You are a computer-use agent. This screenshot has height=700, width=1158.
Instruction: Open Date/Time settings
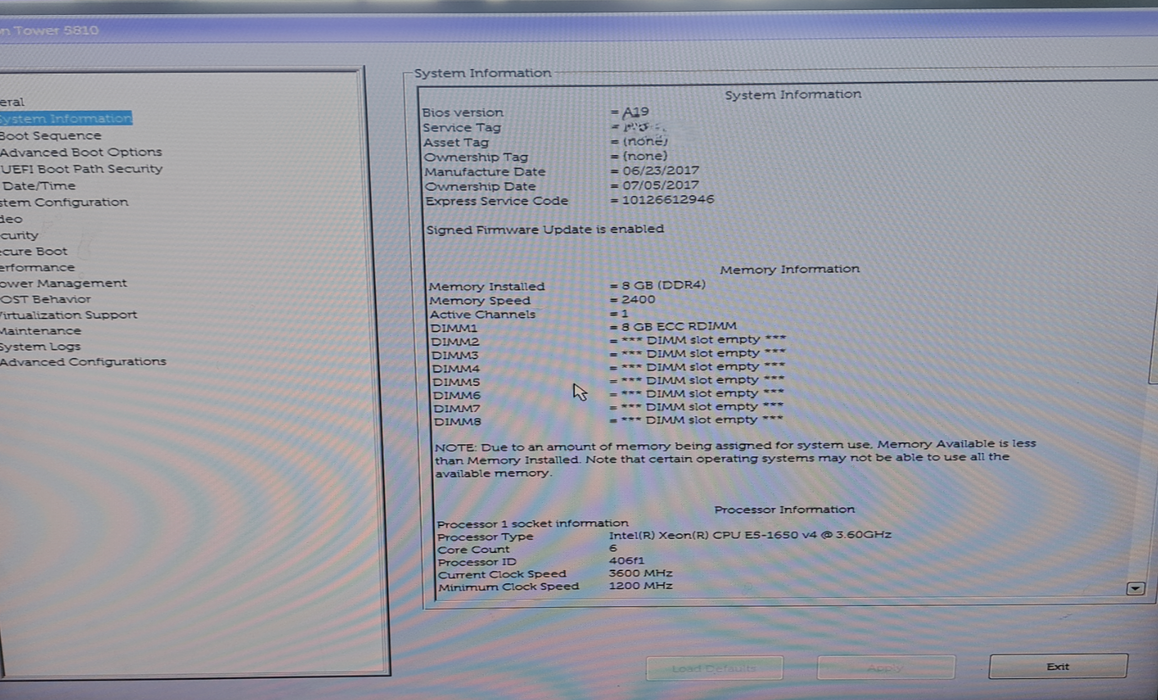pos(38,186)
